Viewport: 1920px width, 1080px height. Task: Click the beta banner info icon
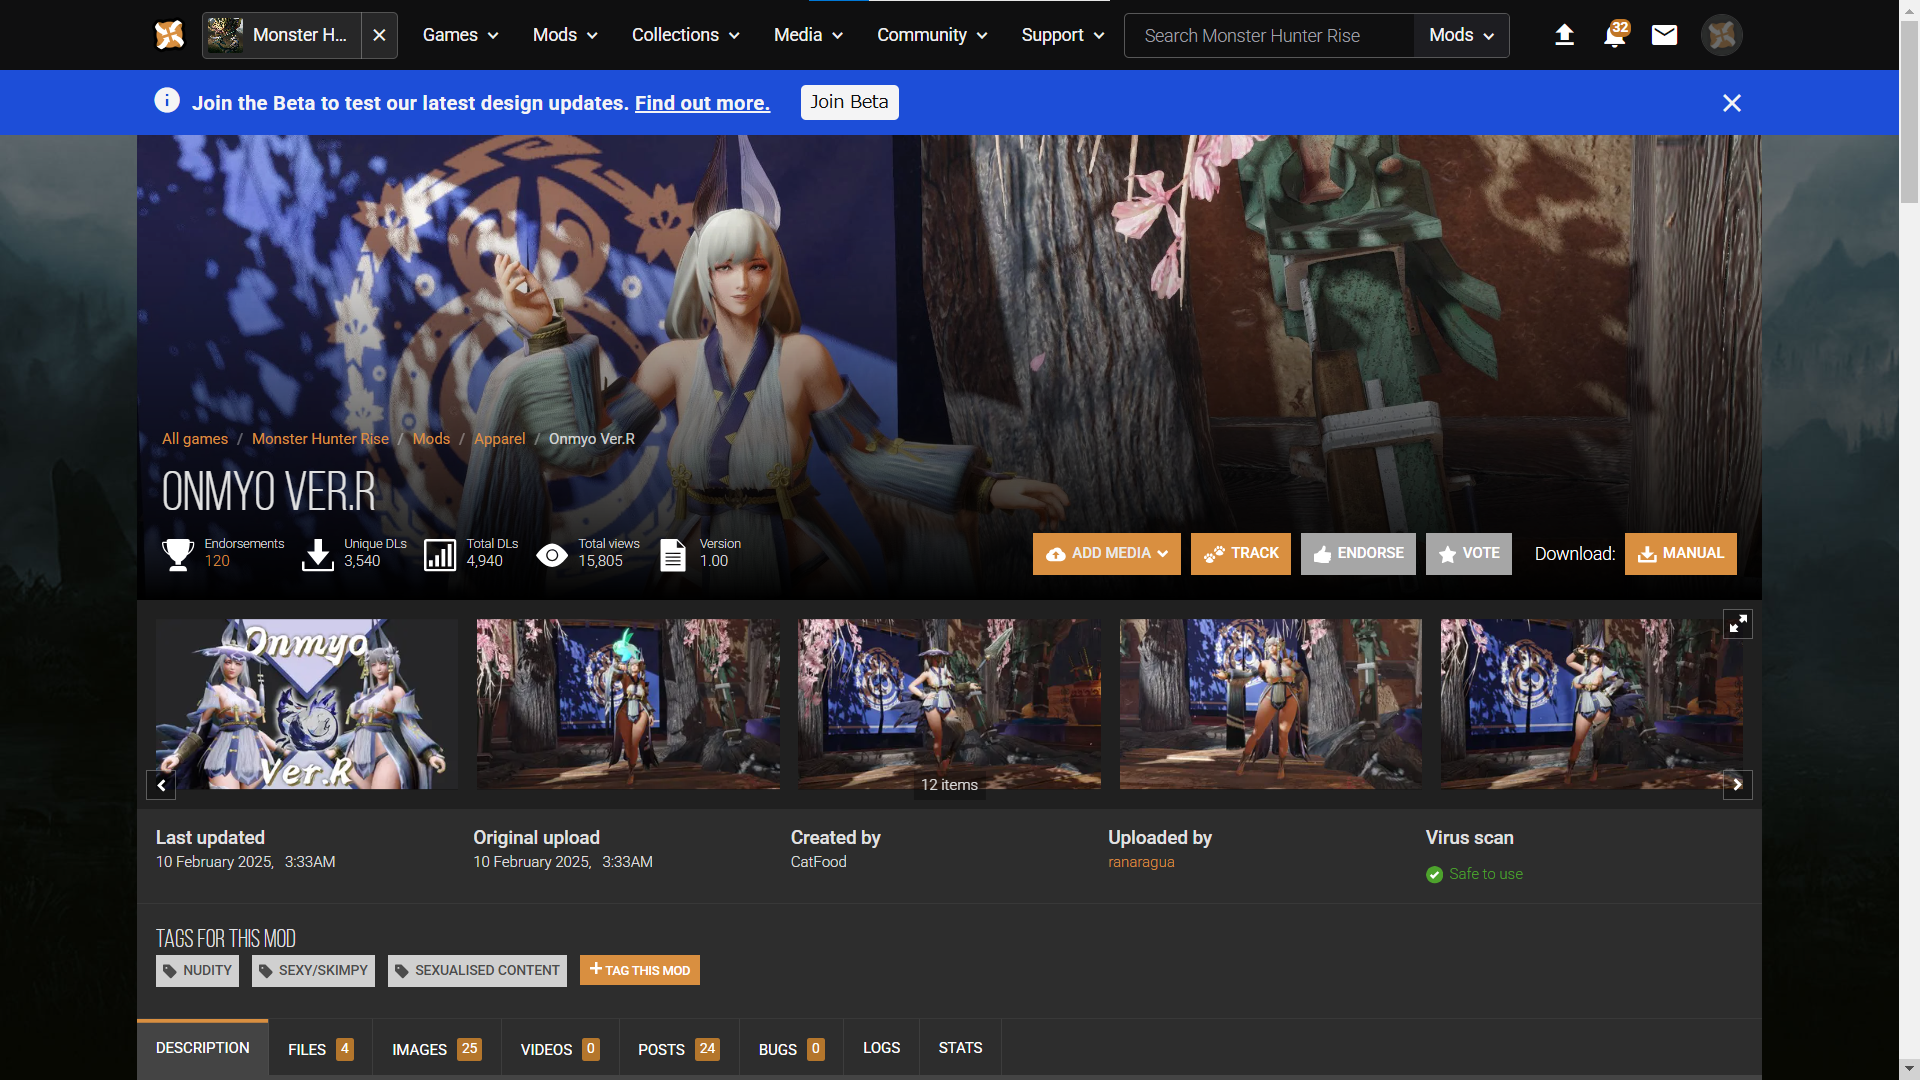click(167, 101)
